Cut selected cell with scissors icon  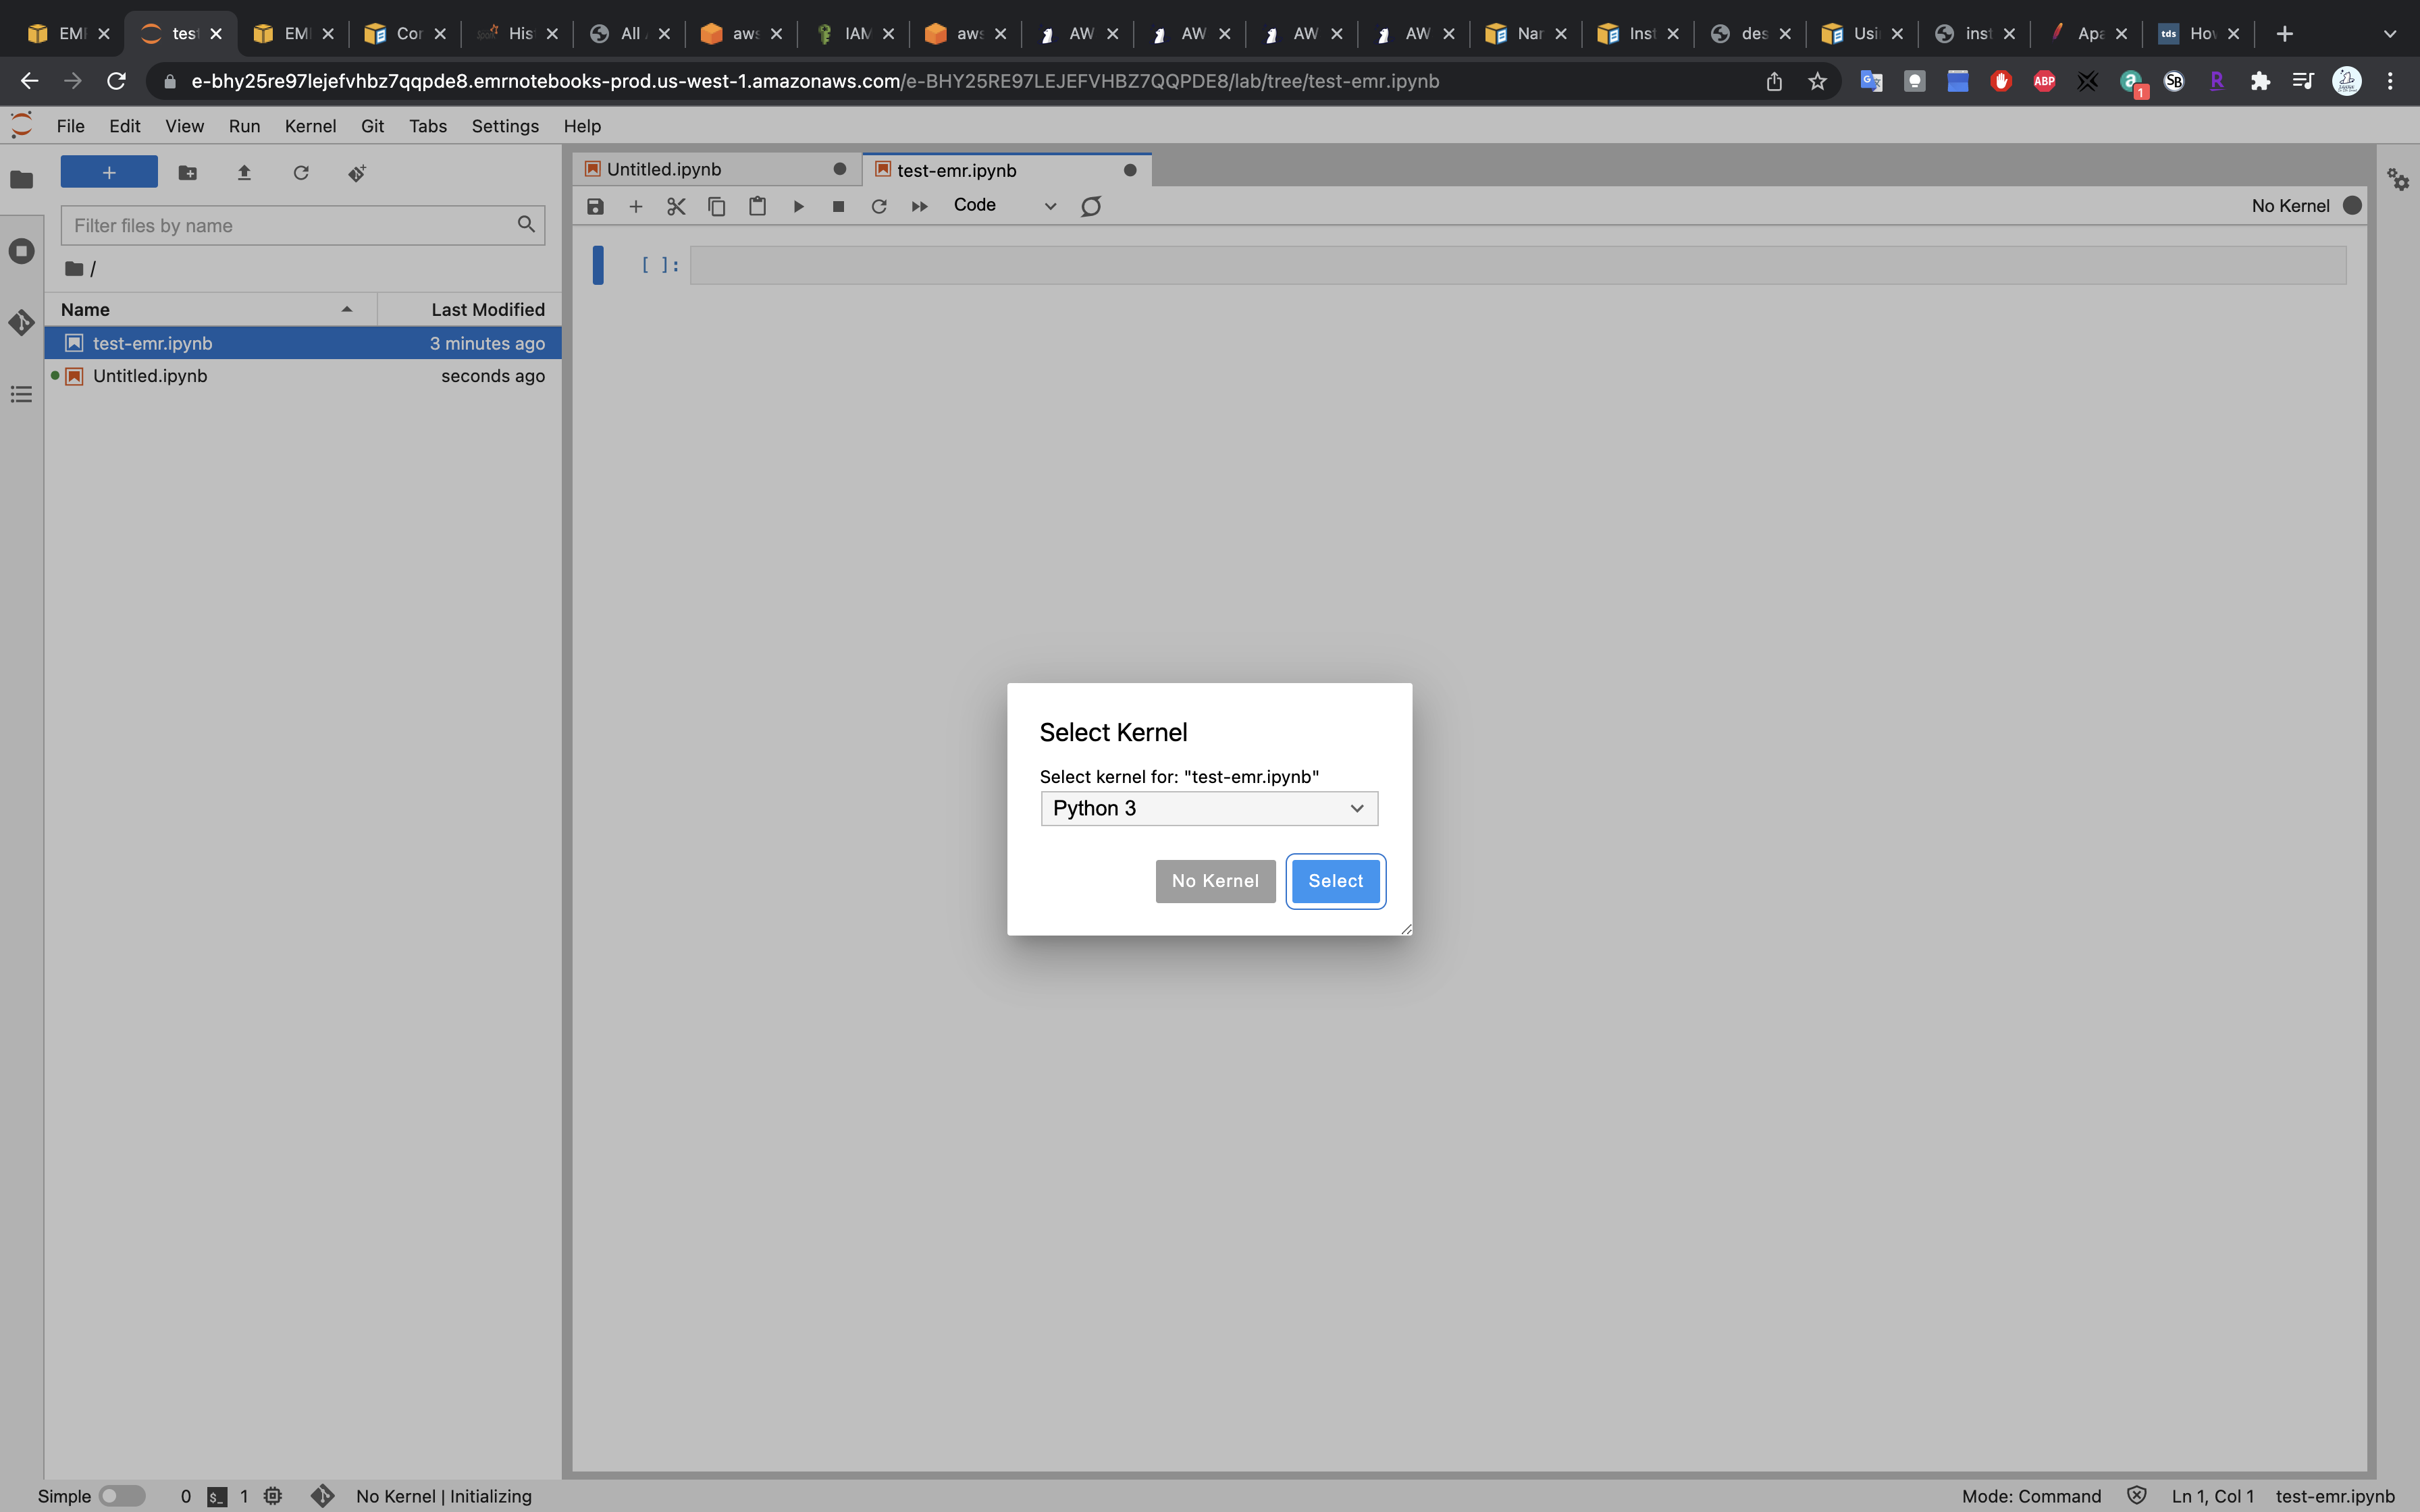pos(676,206)
